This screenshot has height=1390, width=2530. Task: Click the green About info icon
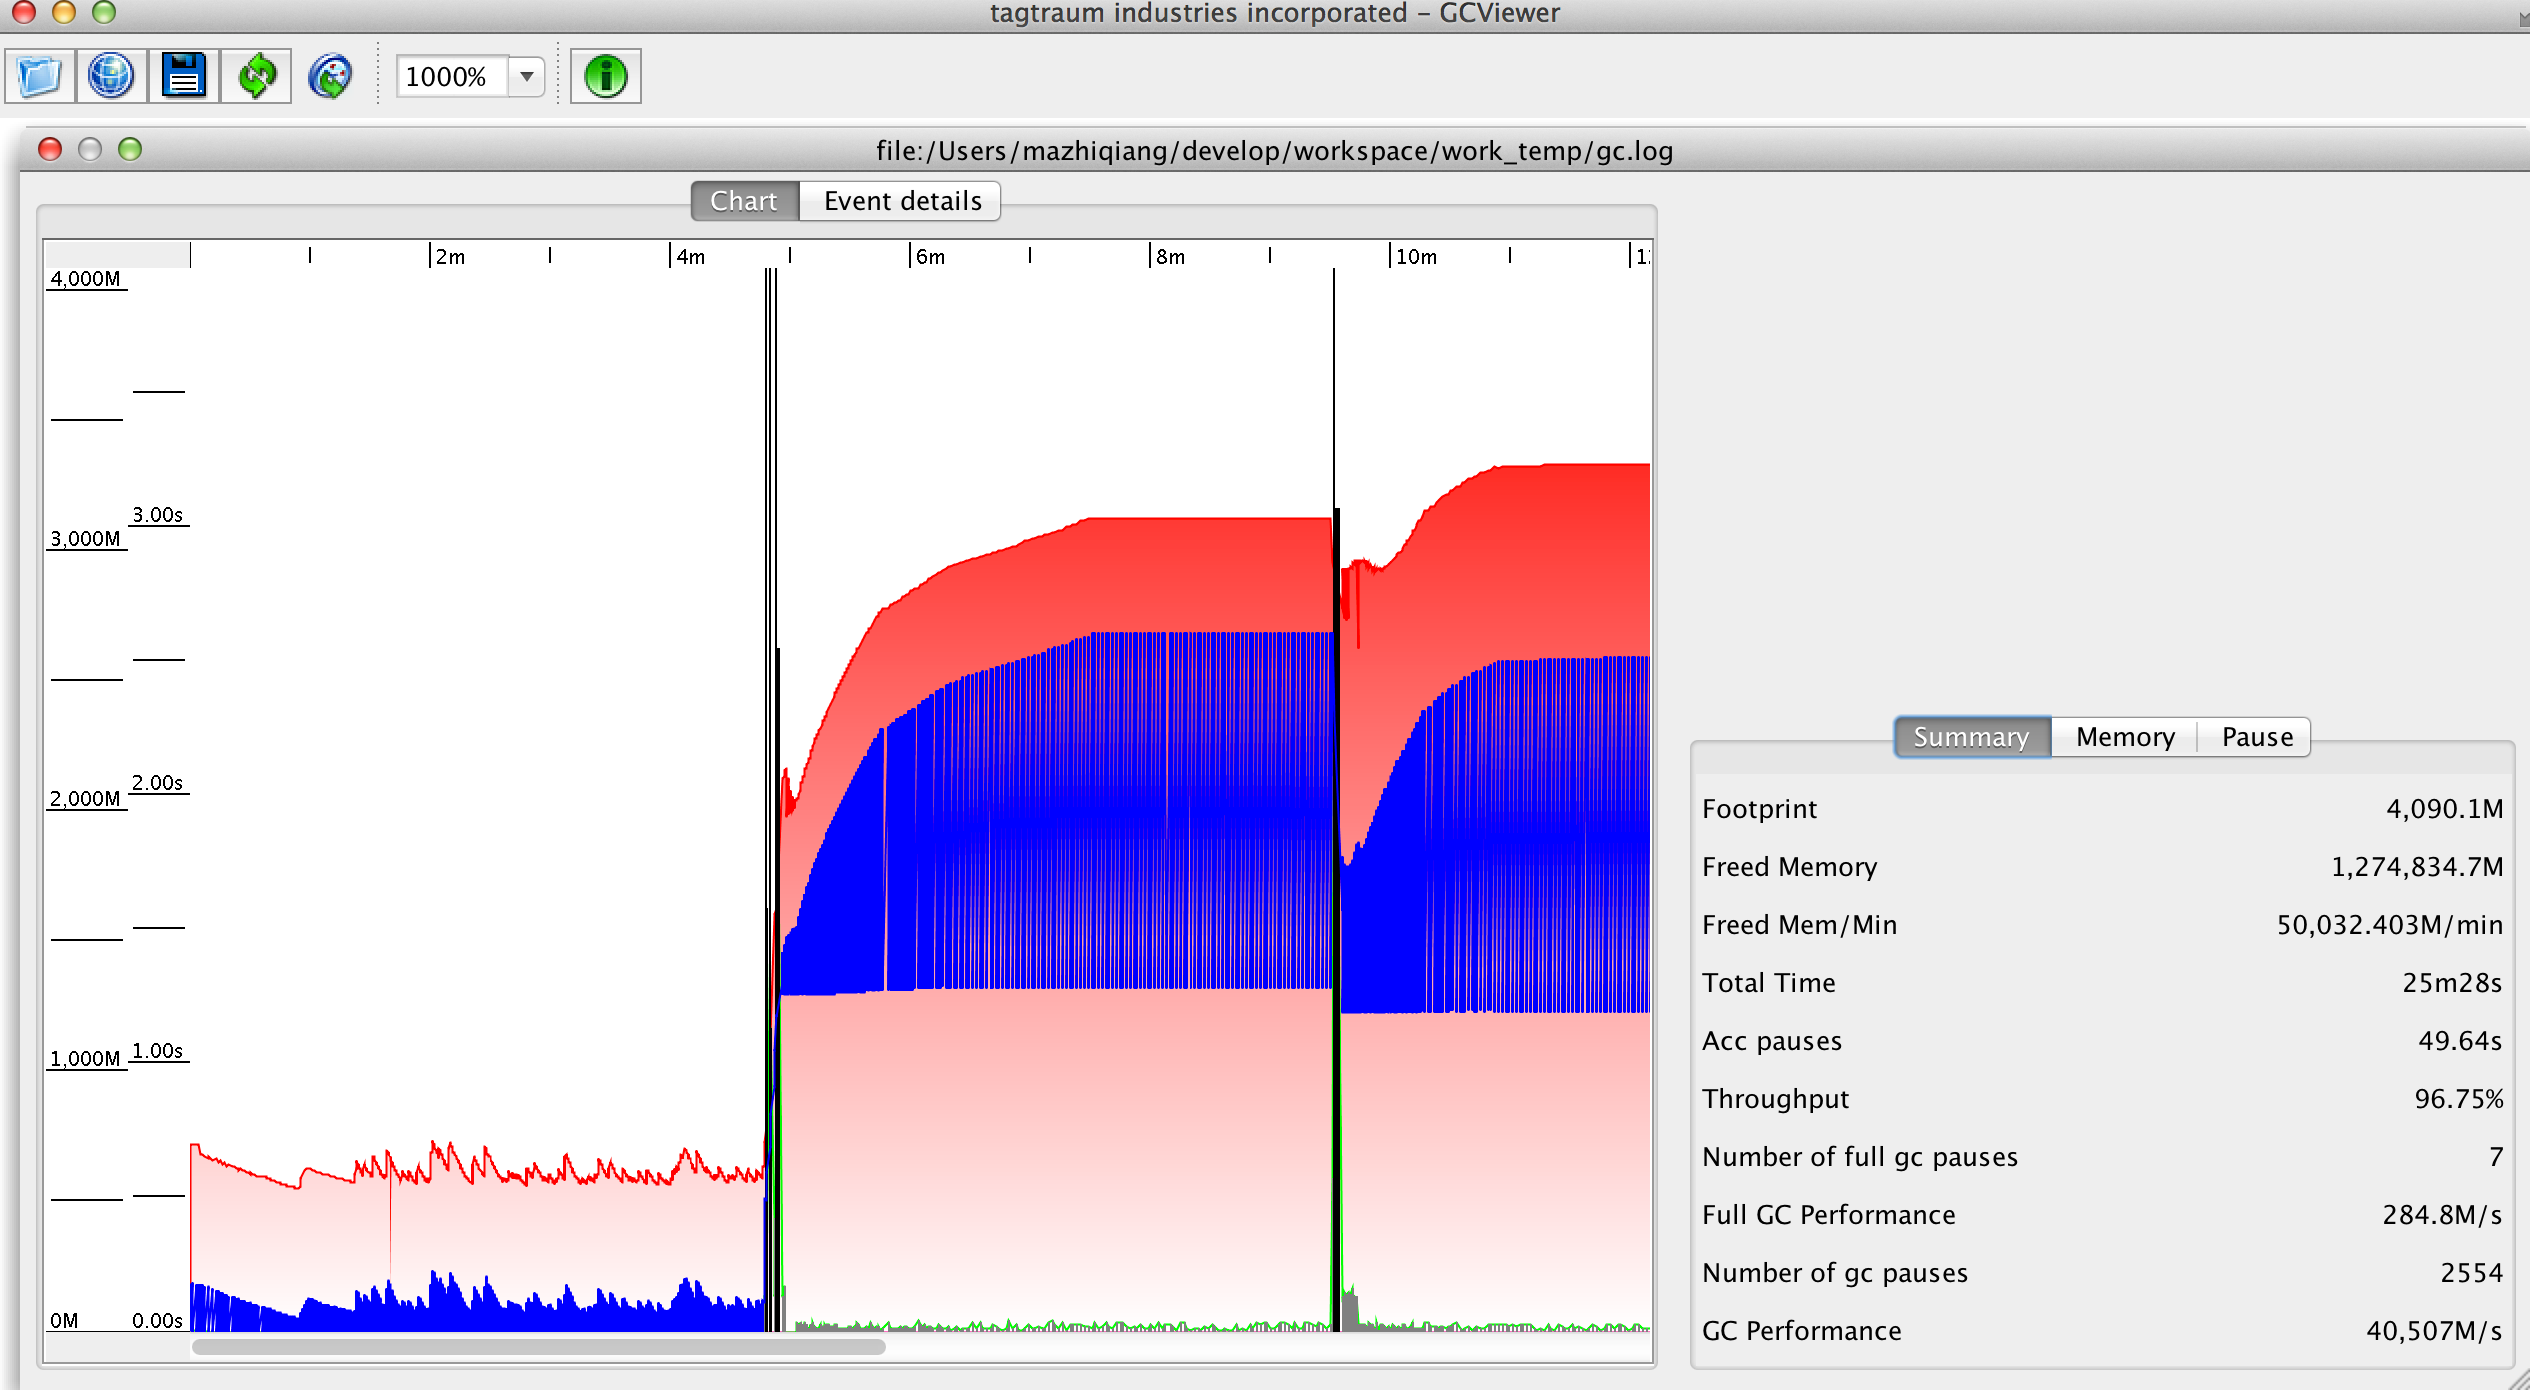click(x=605, y=76)
